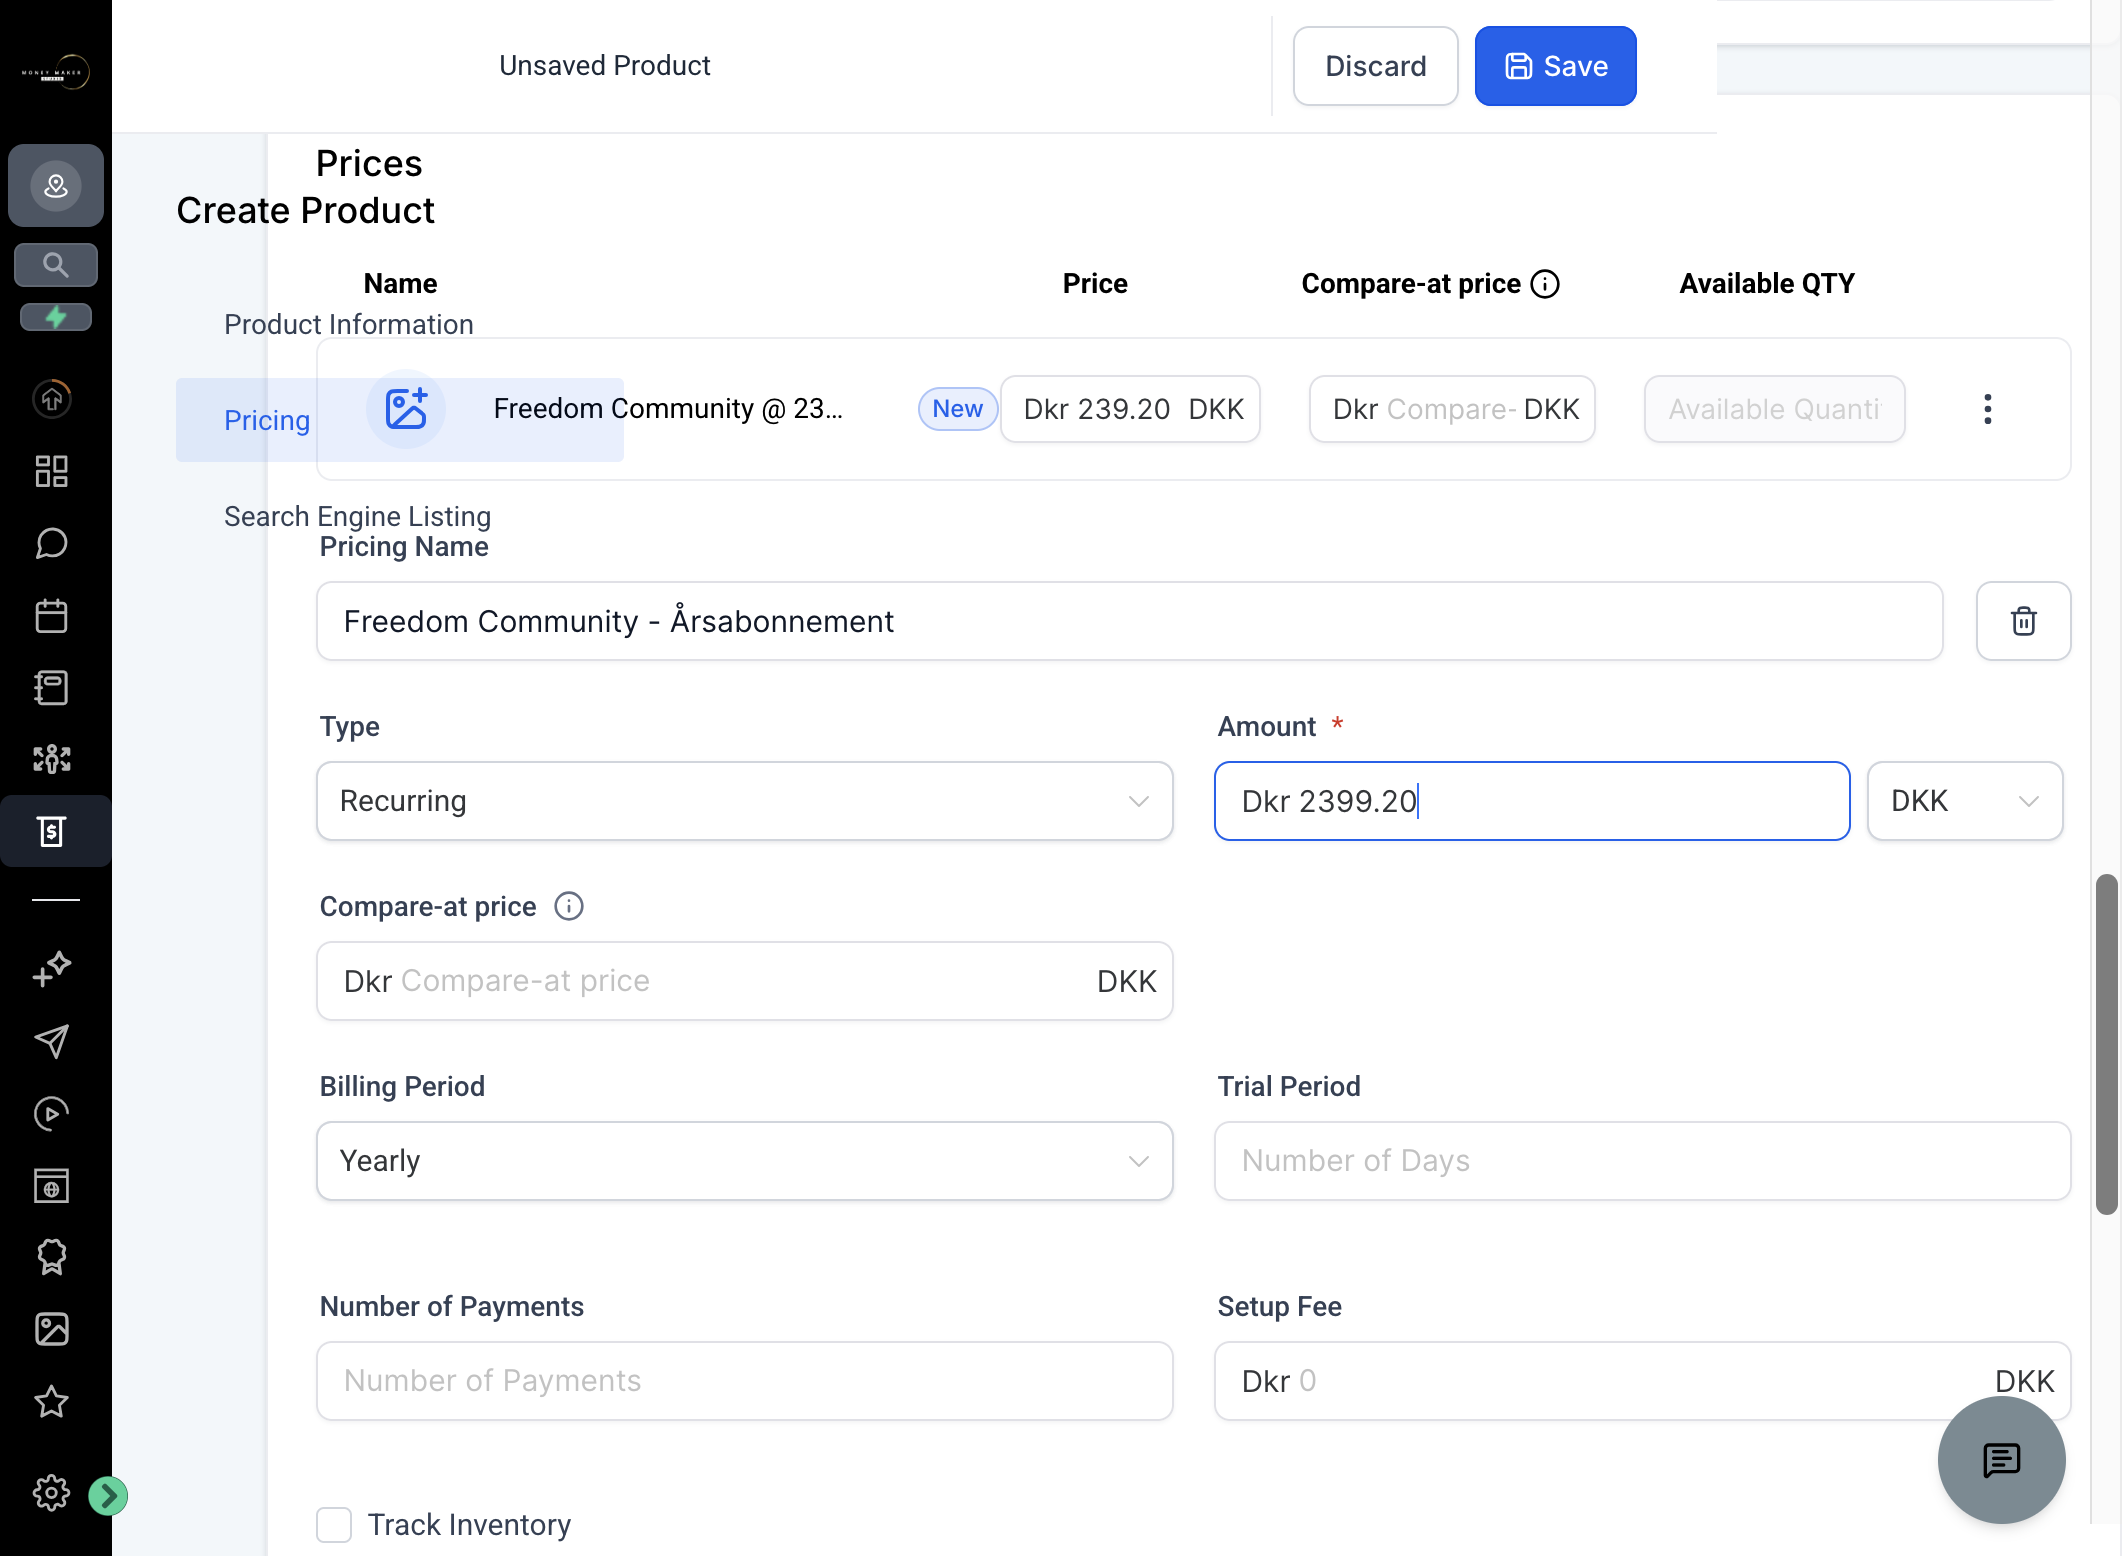Click the Pricing Name input field
The width and height of the screenshot is (2122, 1556).
pos(1129,621)
